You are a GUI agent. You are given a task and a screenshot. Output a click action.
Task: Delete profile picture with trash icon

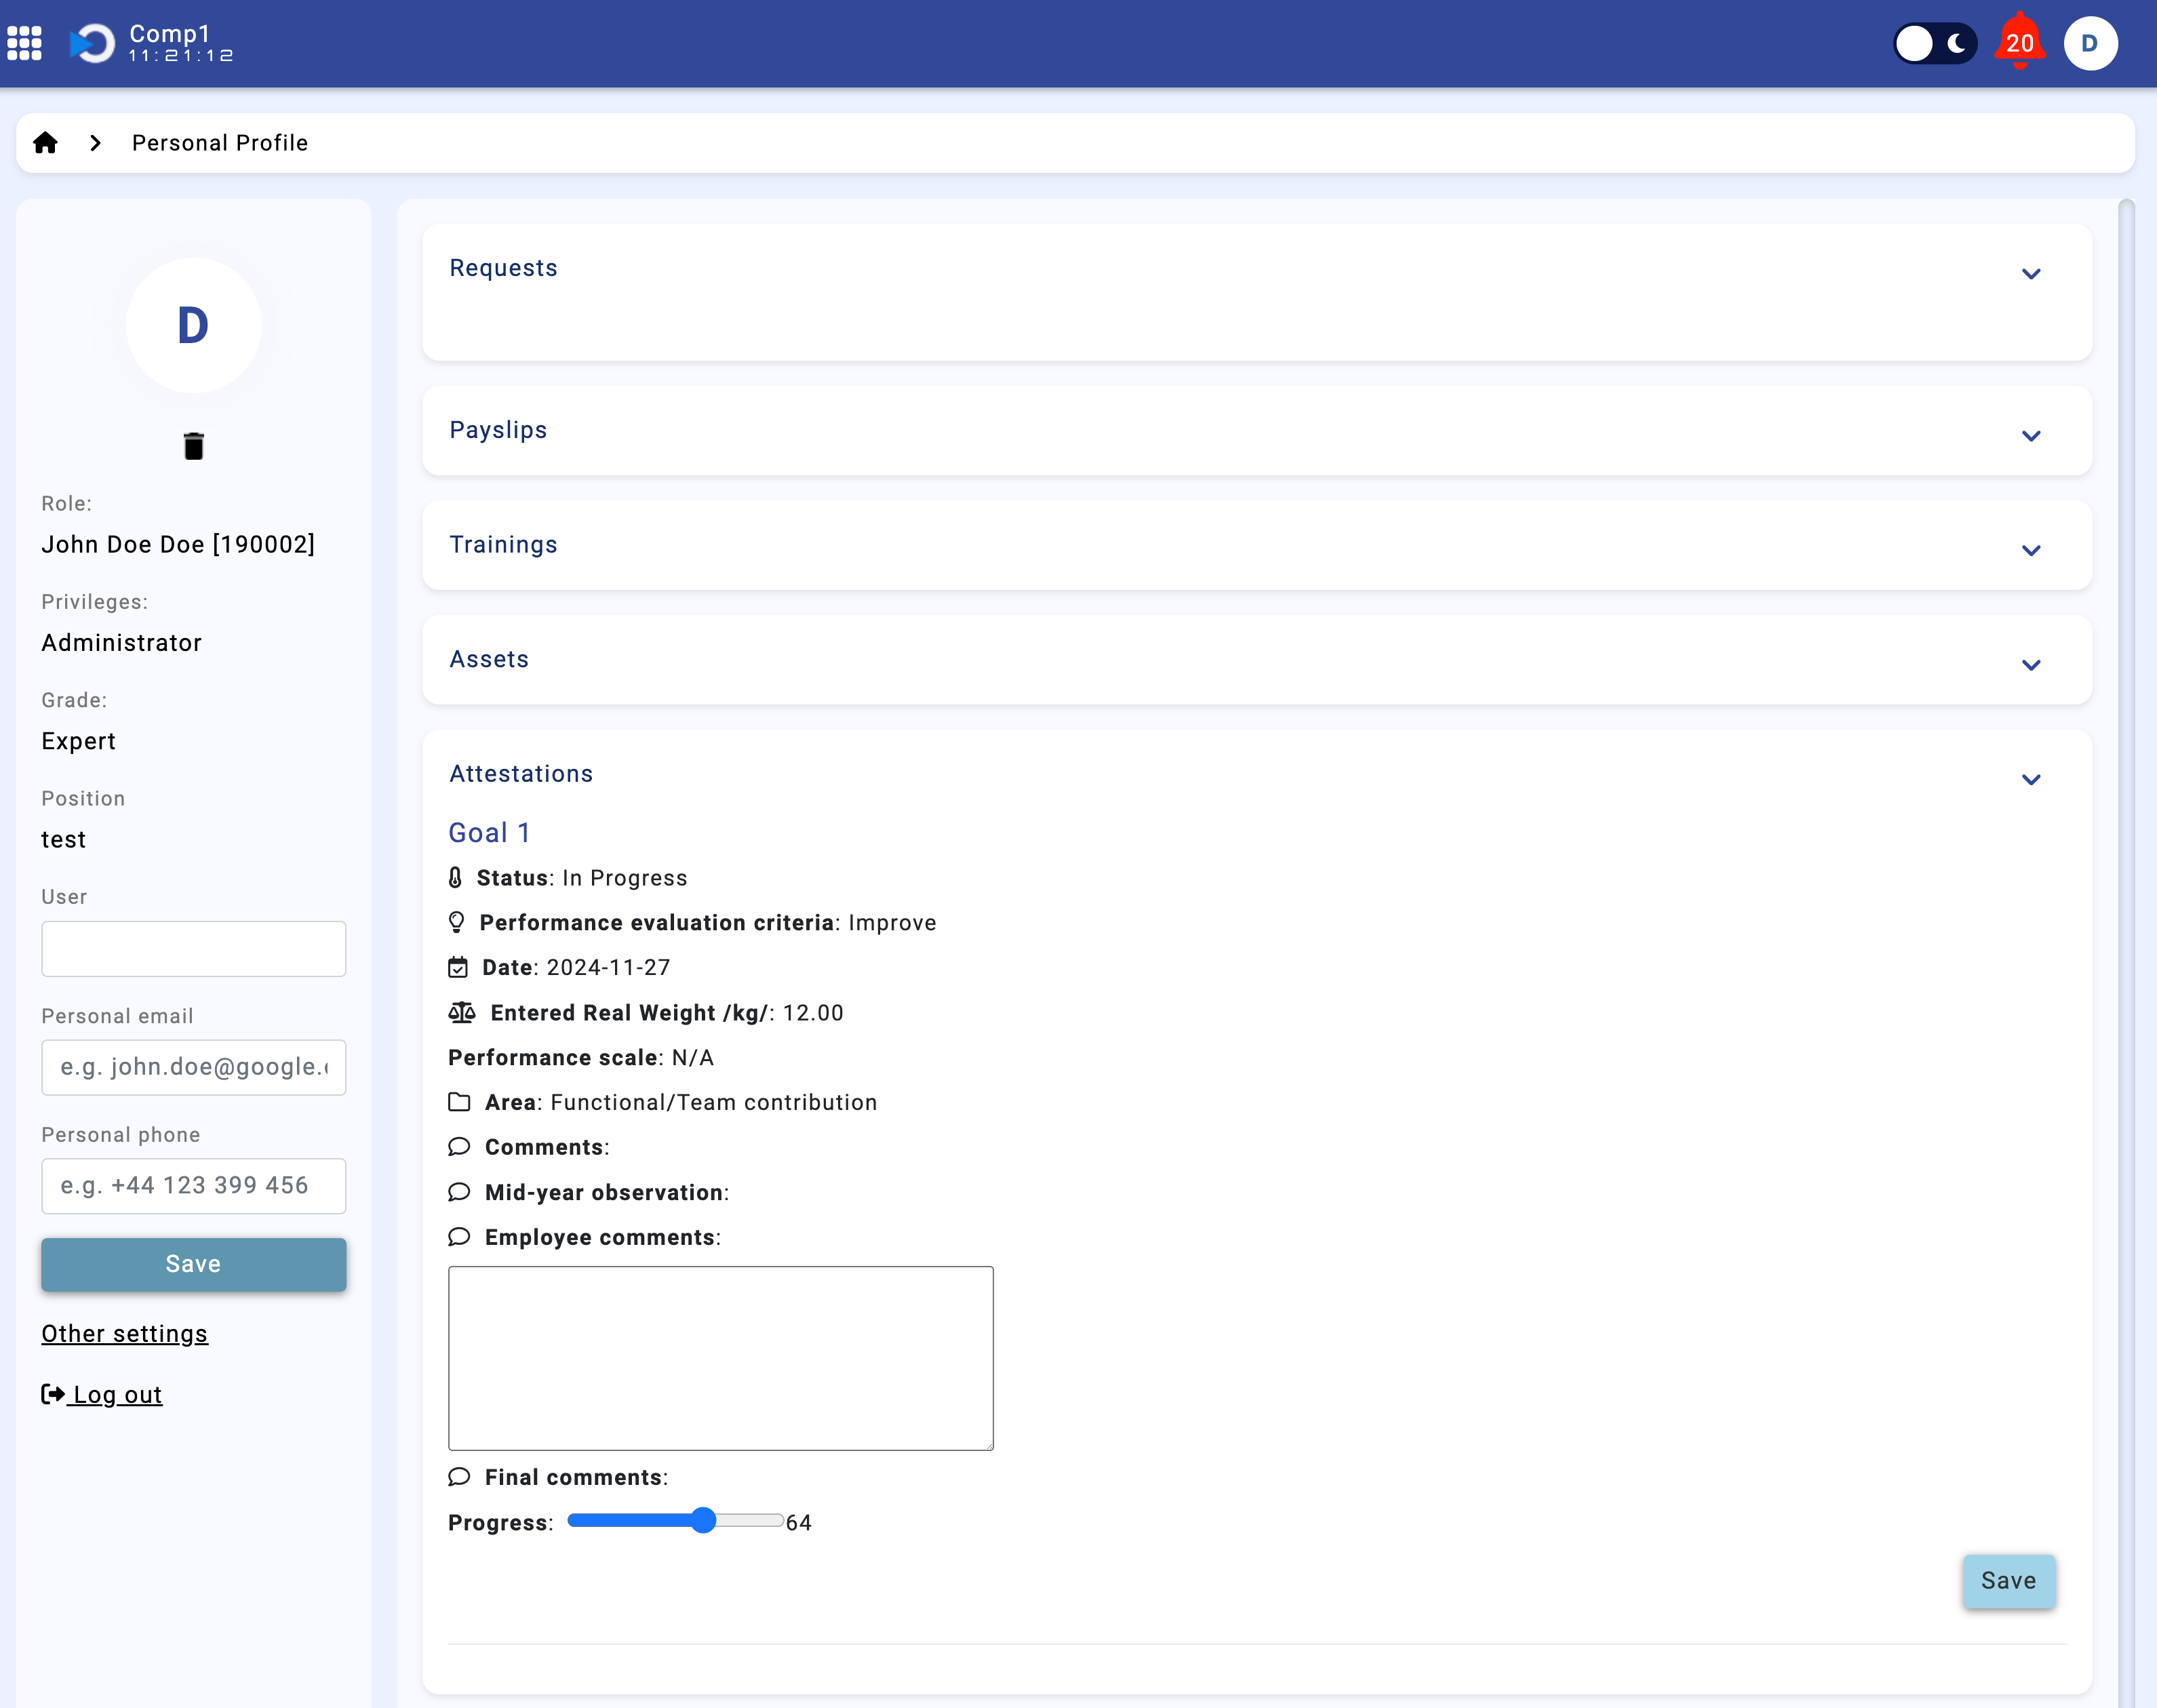point(193,446)
